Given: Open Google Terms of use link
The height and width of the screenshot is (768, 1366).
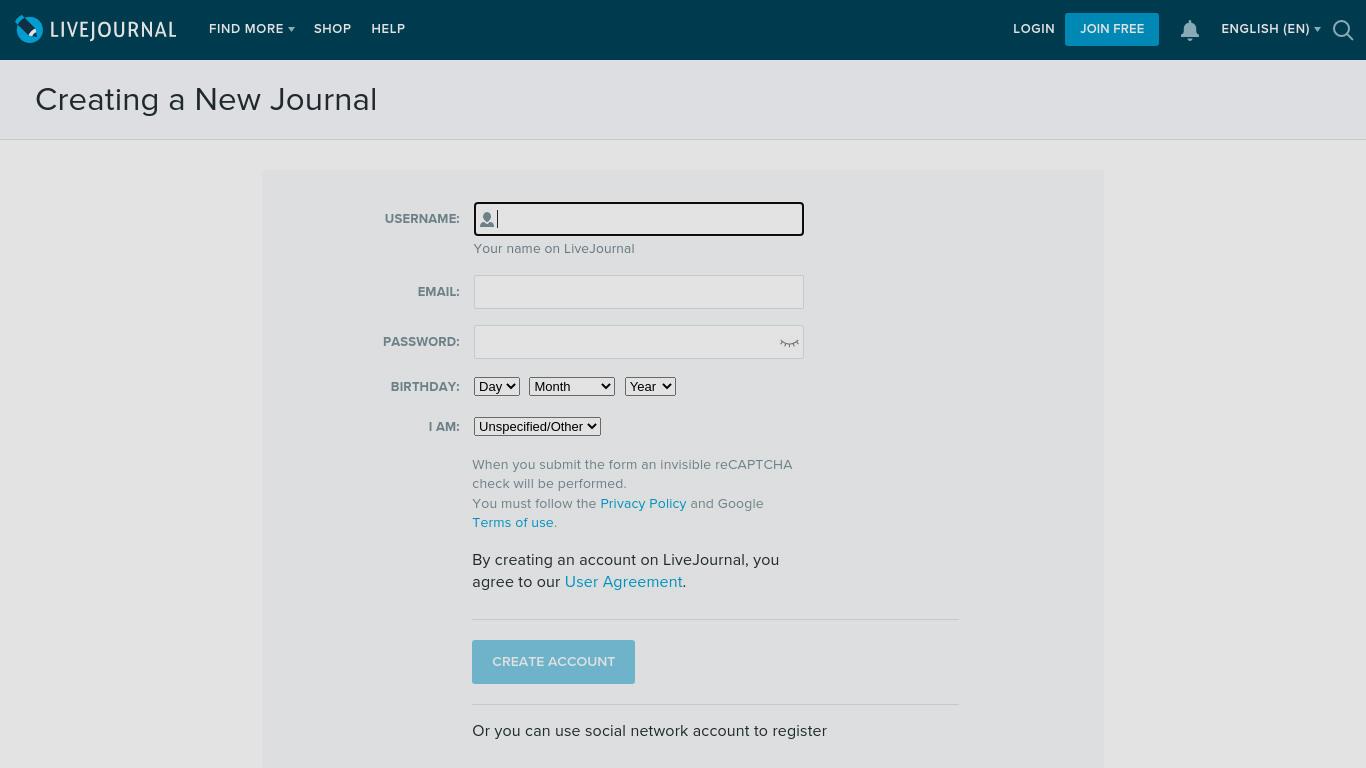Looking at the screenshot, I should (513, 522).
